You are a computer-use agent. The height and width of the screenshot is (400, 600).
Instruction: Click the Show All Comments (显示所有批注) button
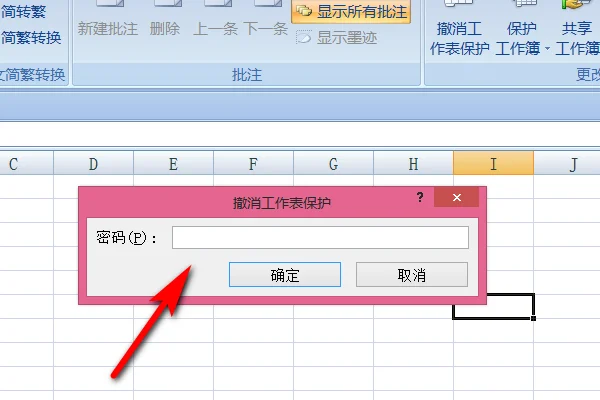(x=351, y=11)
